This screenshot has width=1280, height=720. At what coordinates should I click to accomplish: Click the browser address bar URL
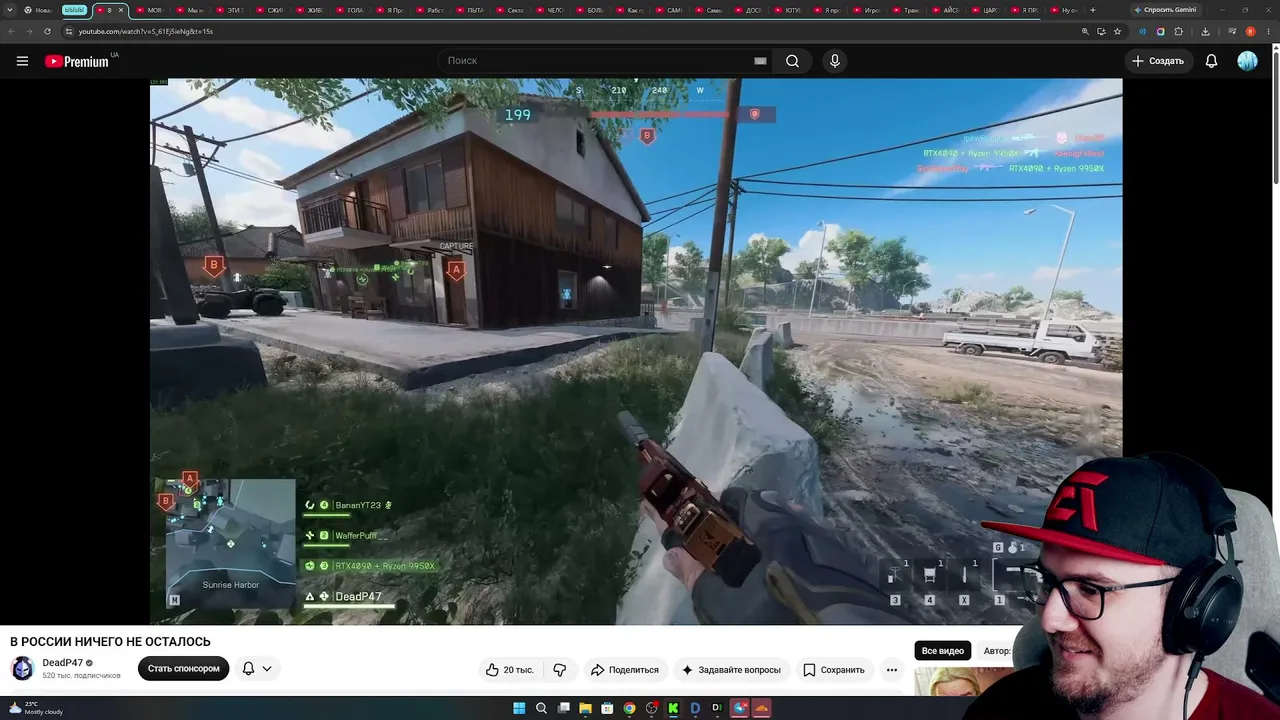coord(146,31)
